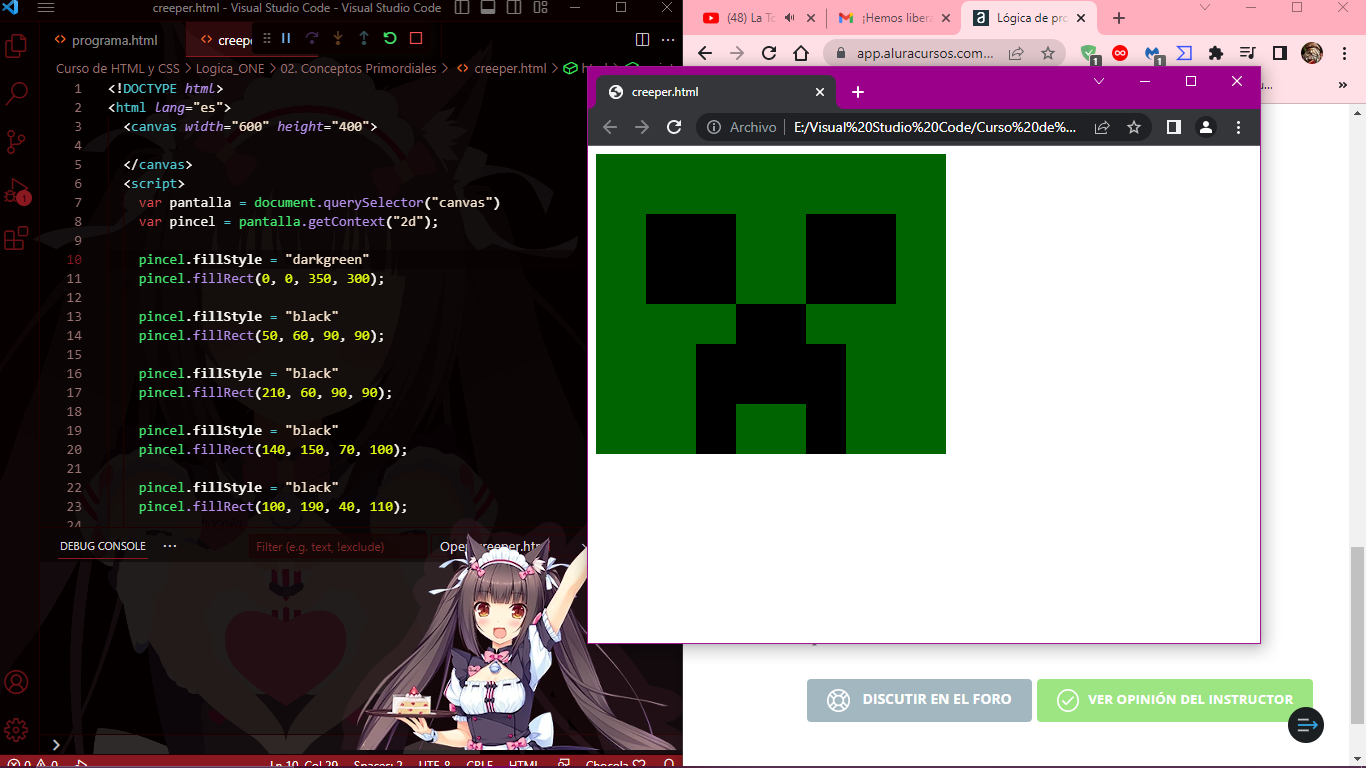Click 'Ln 10, Col 29' in status bar

[x=304, y=764]
